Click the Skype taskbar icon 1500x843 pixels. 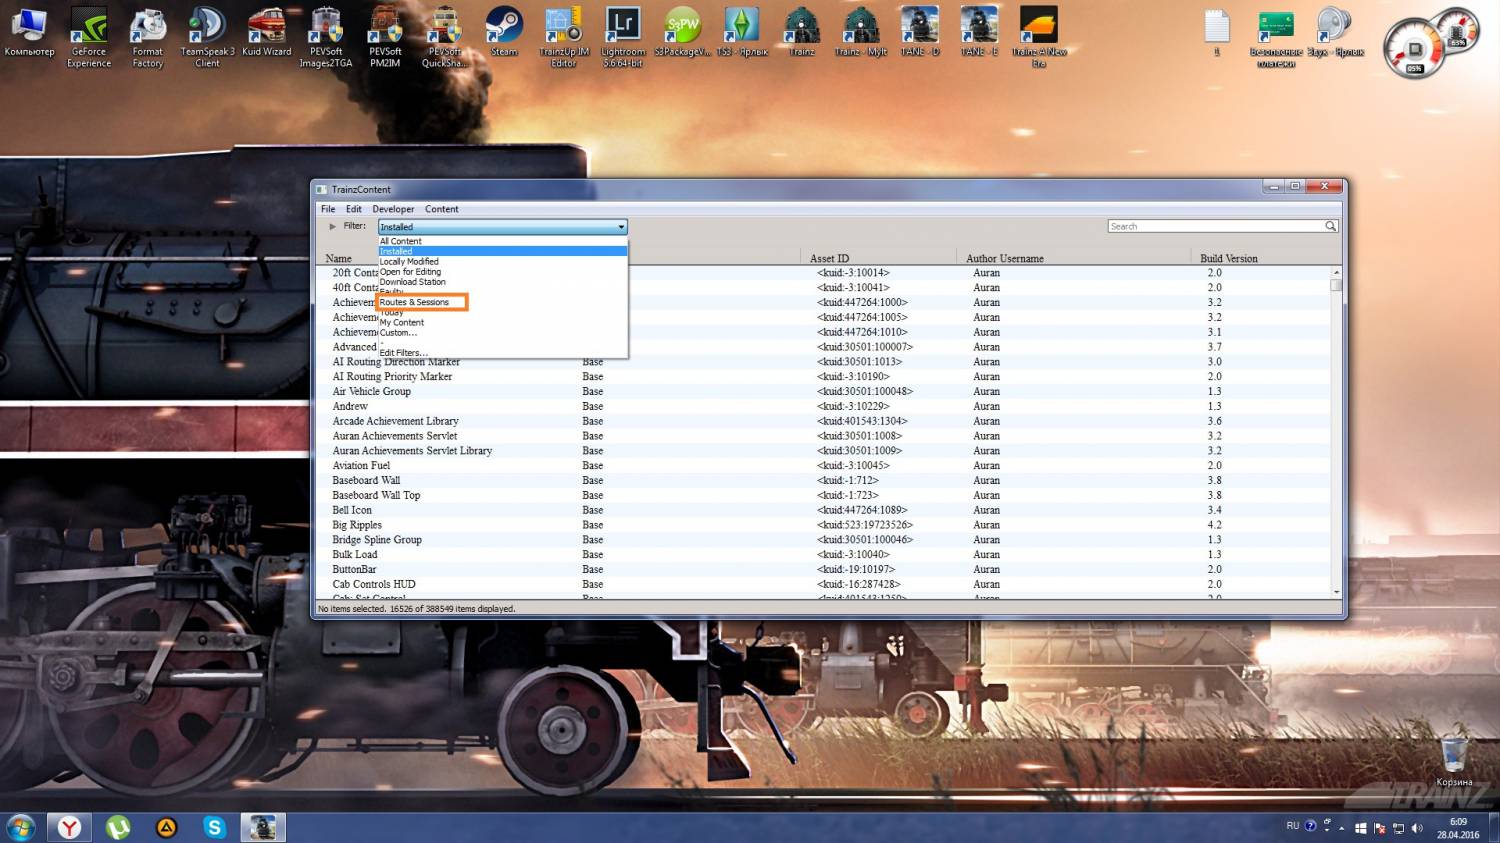214,827
